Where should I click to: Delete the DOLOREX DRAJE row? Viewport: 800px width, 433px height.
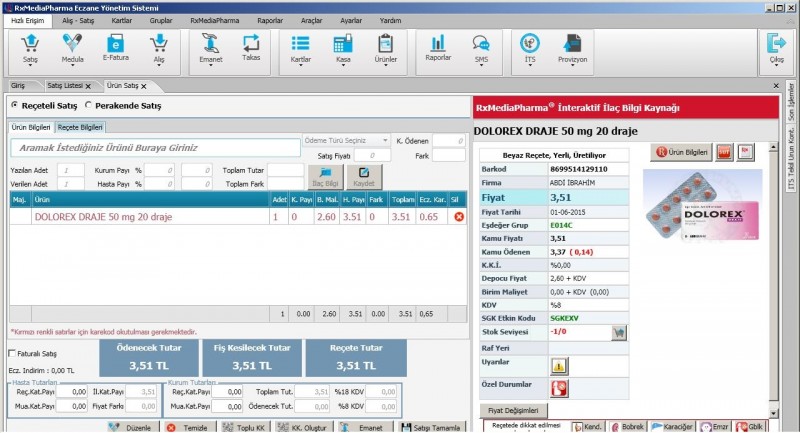tap(459, 216)
